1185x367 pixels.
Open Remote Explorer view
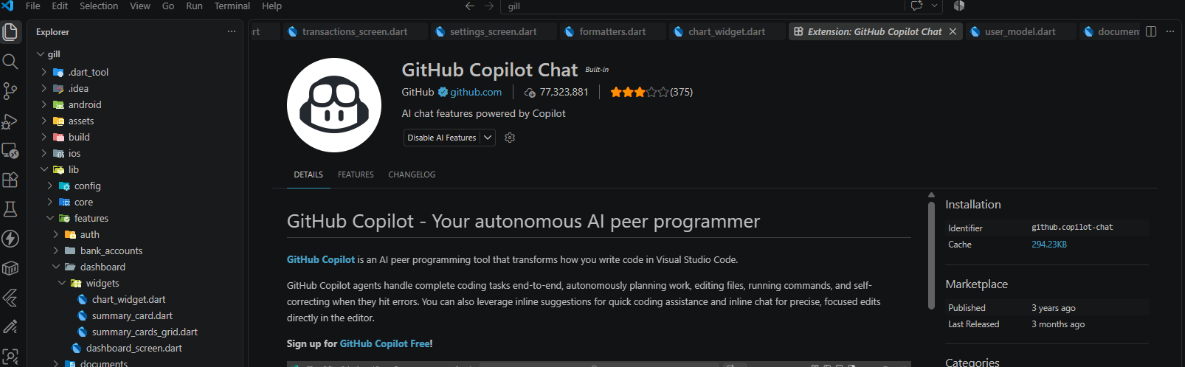pos(11,150)
